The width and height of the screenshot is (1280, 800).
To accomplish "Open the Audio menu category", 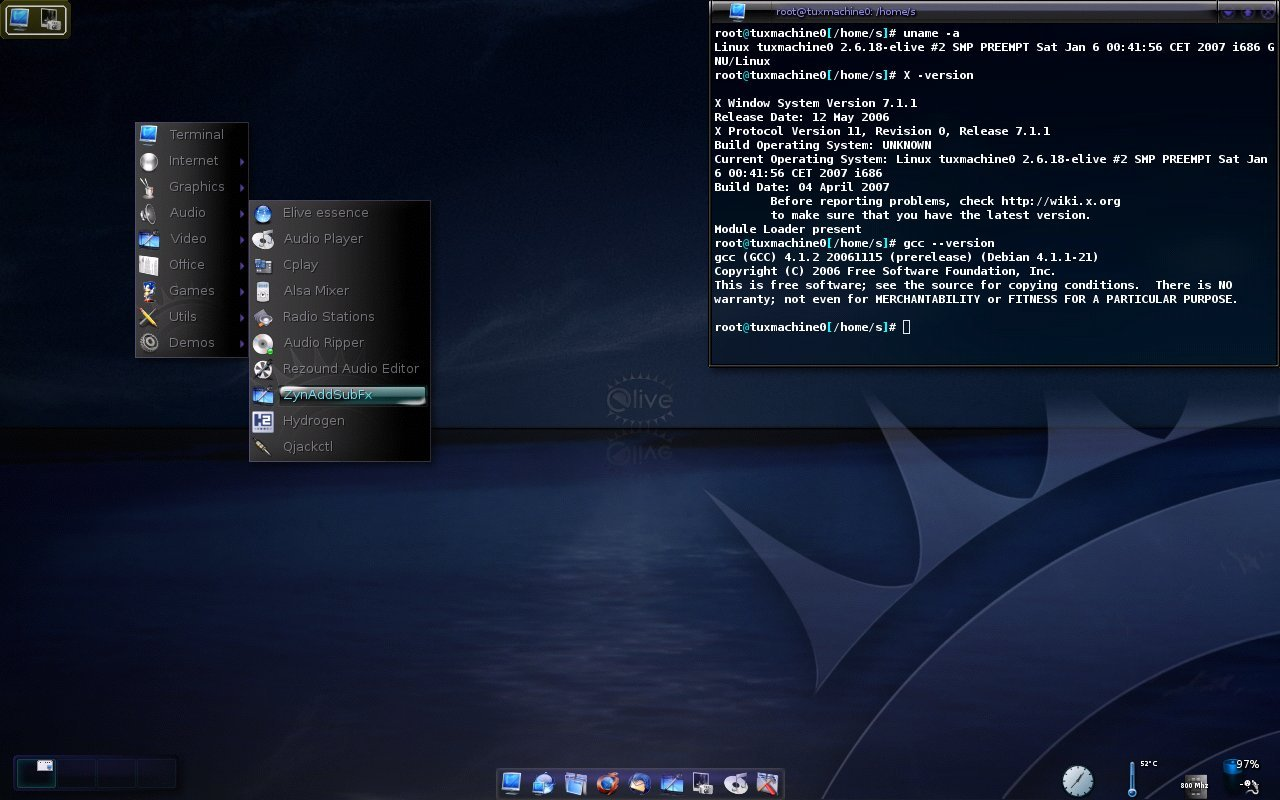I will pos(192,213).
